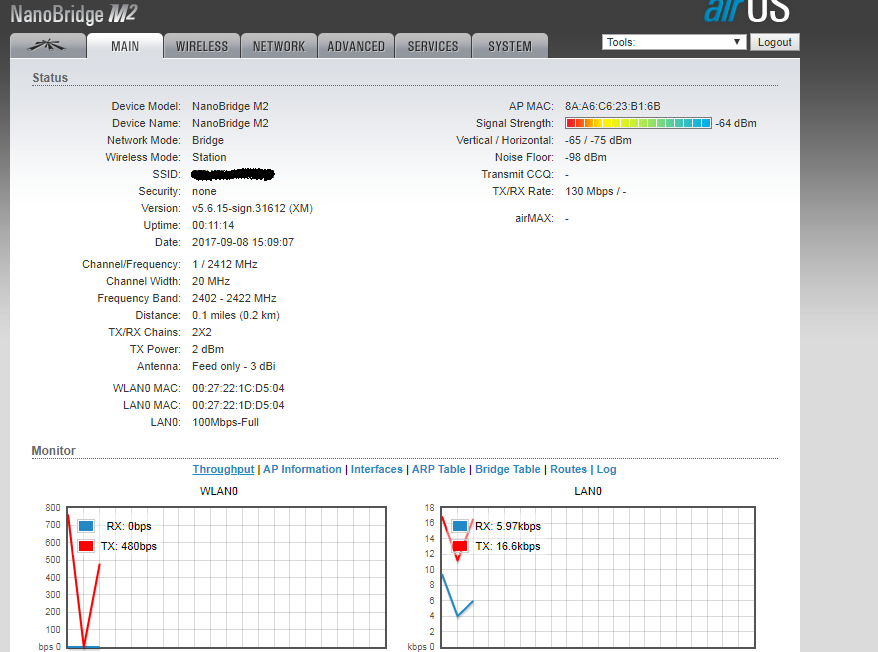Click the LAN0 speed 100Mbps-Full

point(225,422)
